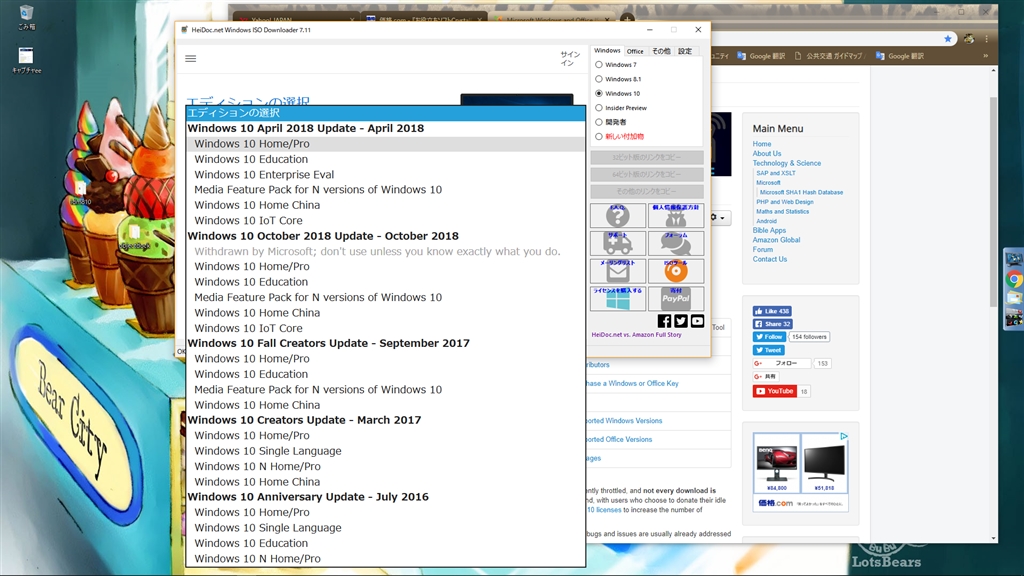1024x576 pixels.
Task: Select the Windows 8.1 radio button
Action: click(599, 79)
